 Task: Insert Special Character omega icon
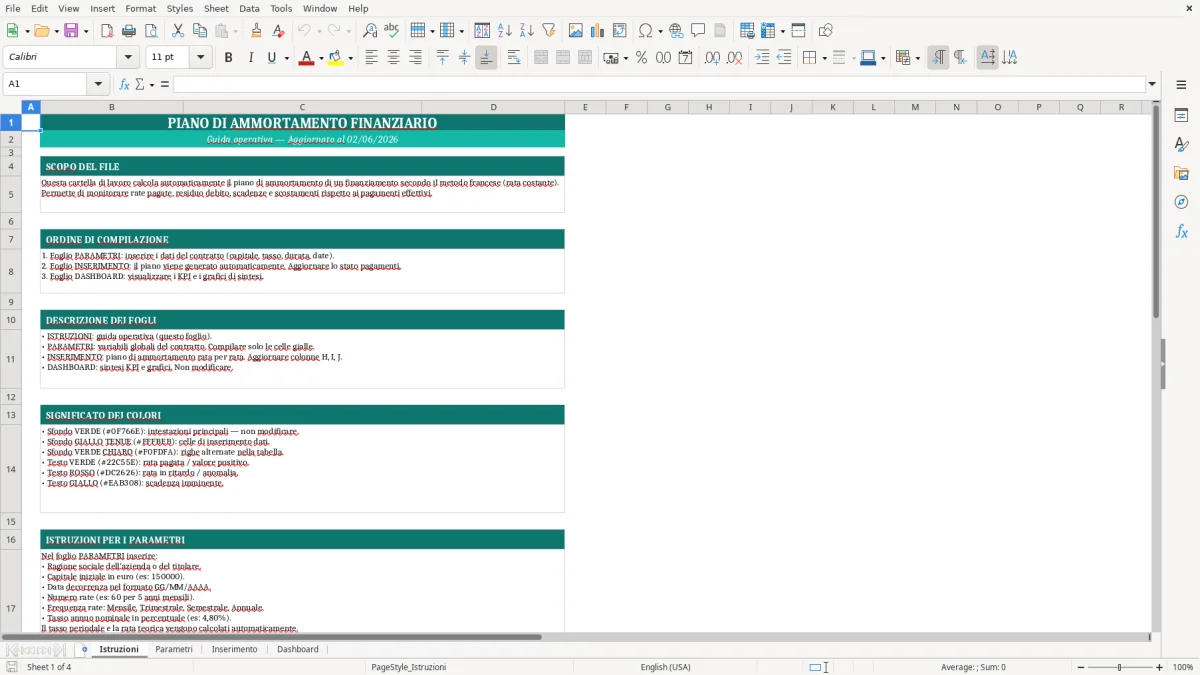[x=646, y=30]
